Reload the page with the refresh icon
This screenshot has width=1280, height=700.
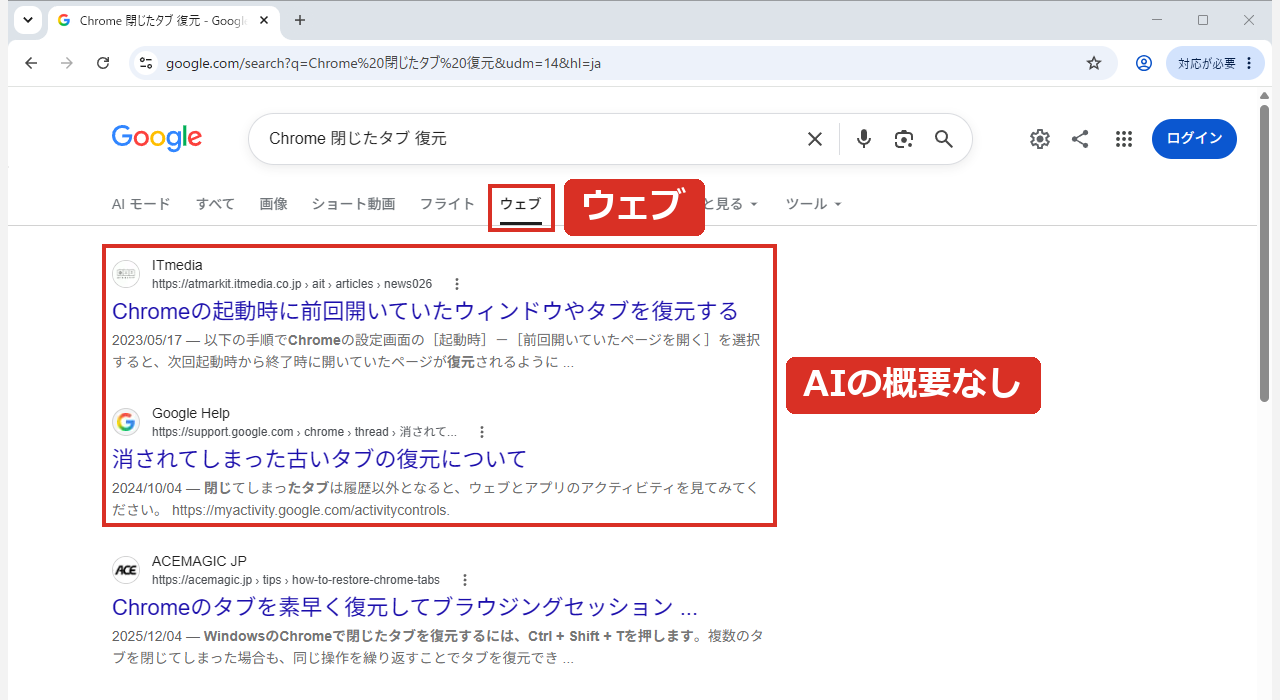click(103, 63)
